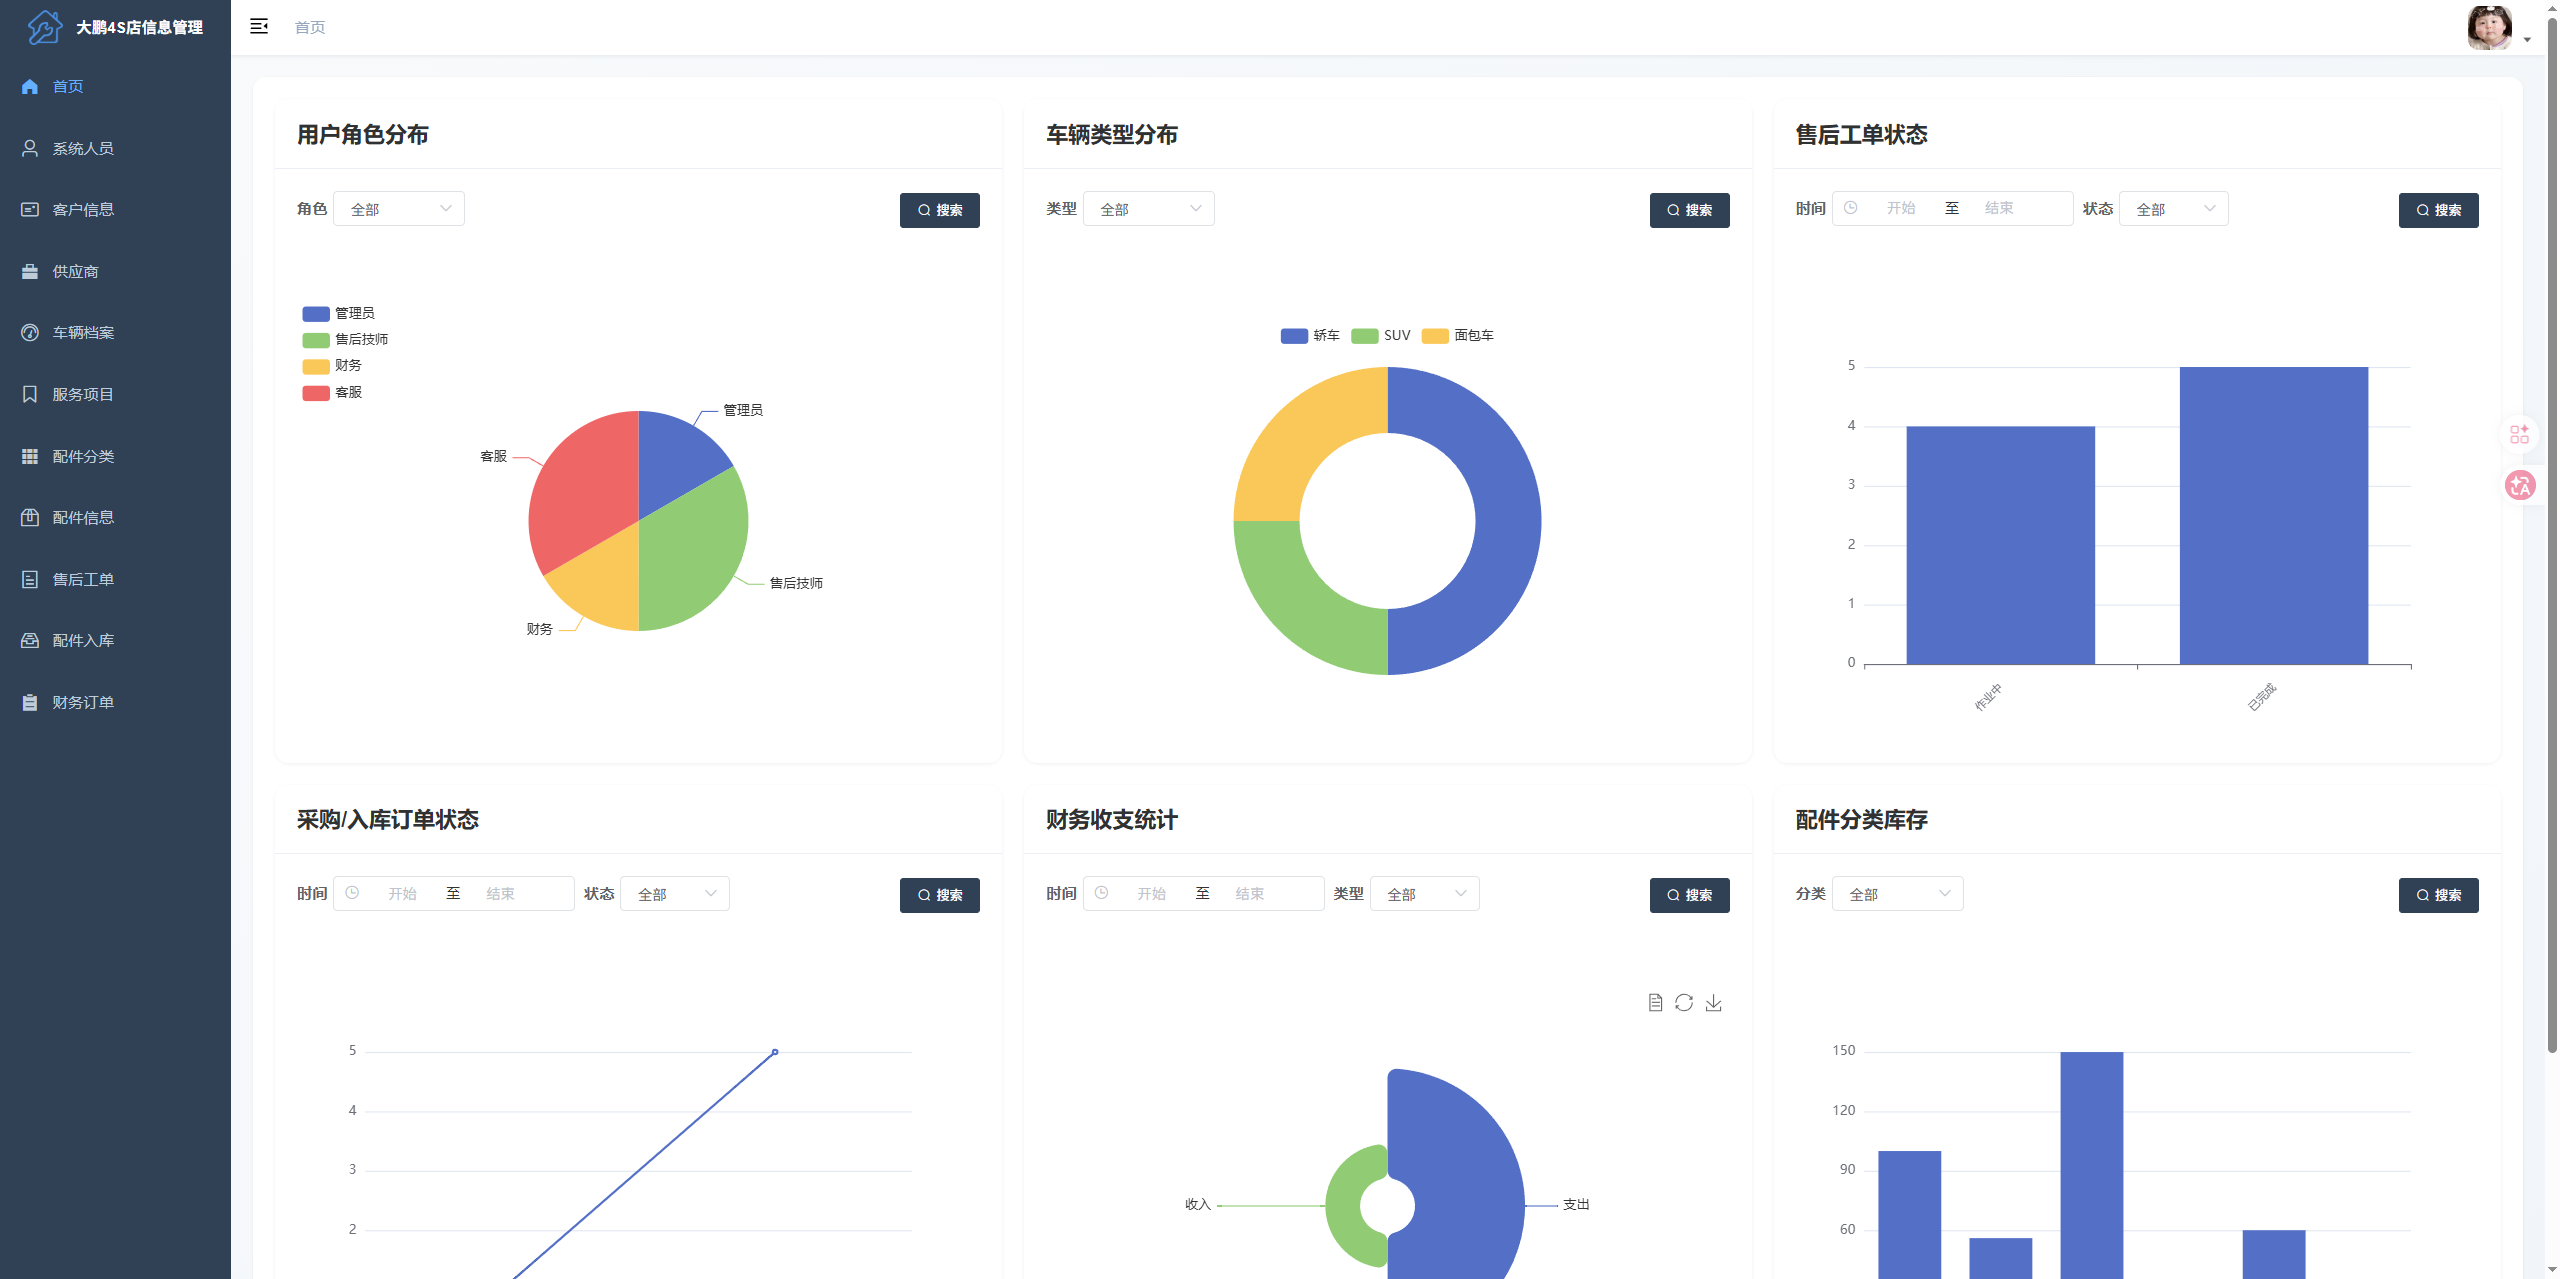
Task: Click the clock icon in 售后工单状态 time range
Action: click(x=1851, y=208)
